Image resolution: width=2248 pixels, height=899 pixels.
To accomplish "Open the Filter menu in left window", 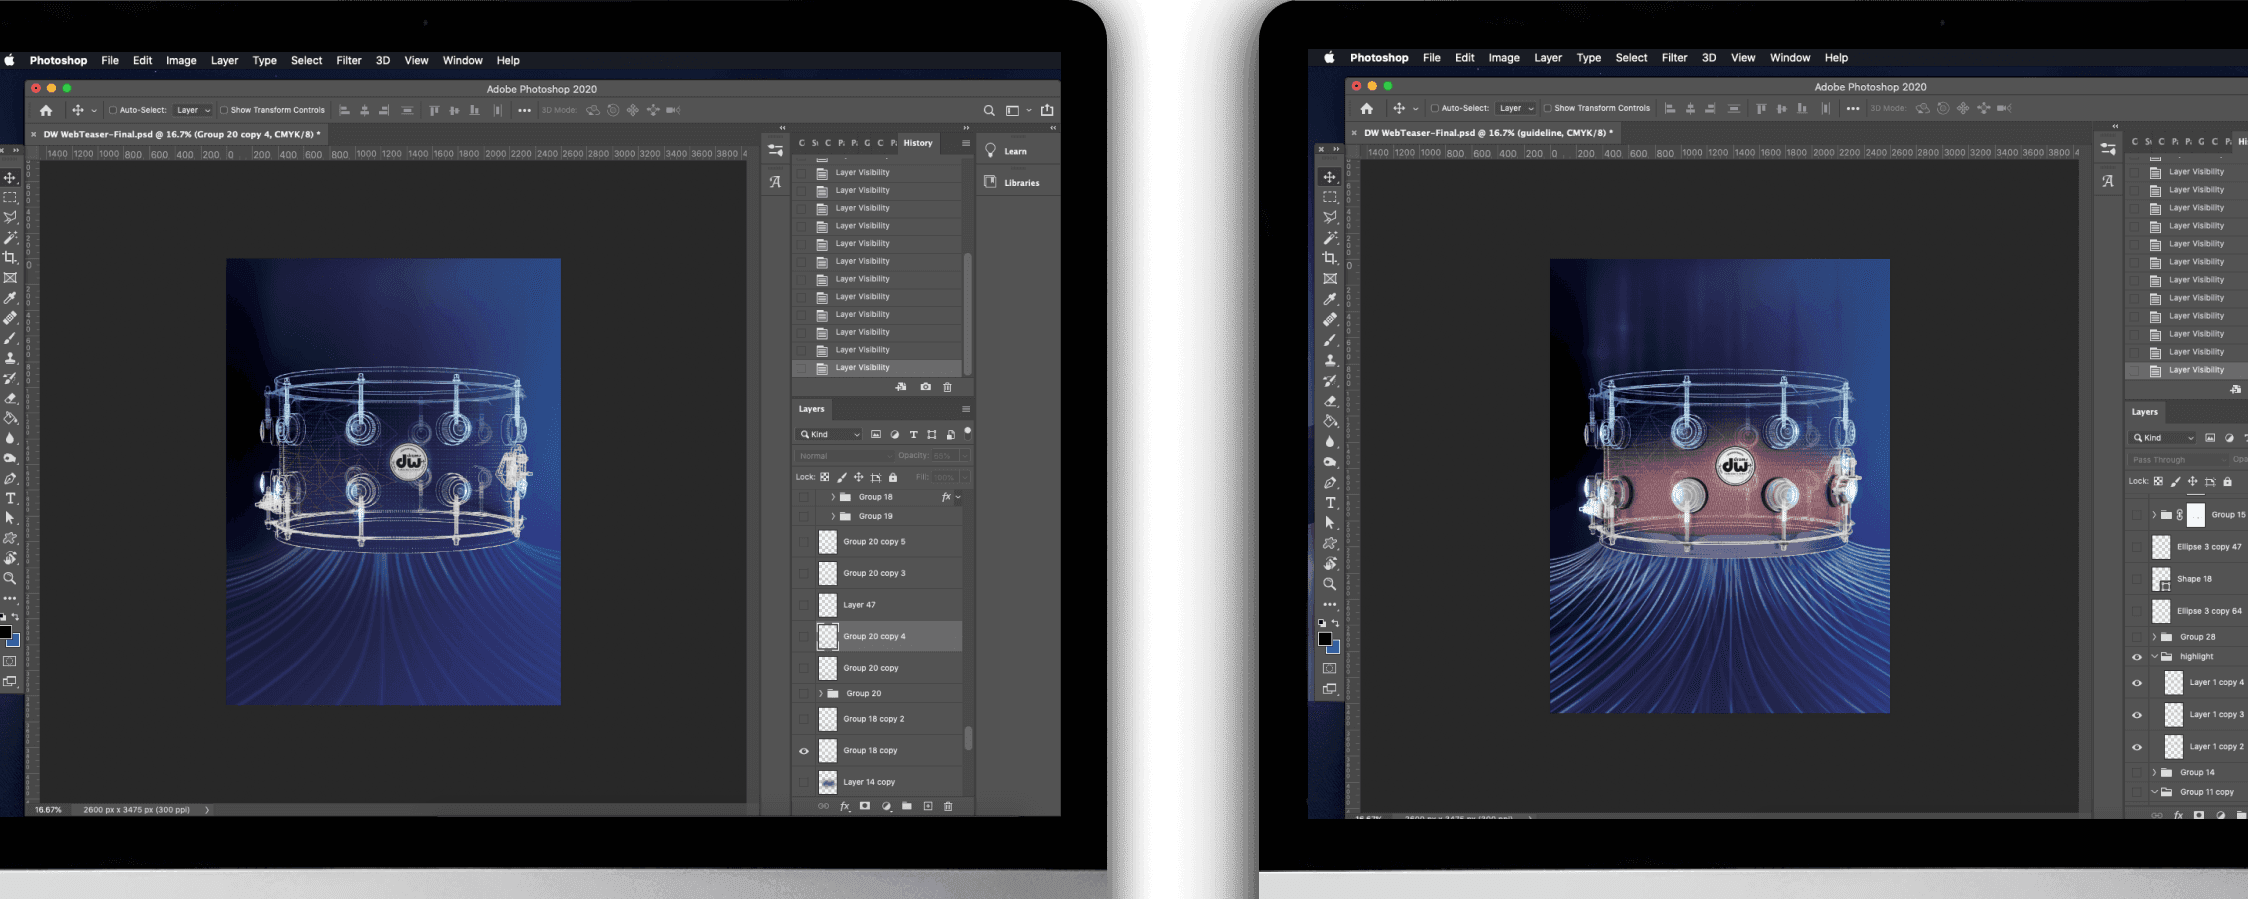I will click(349, 60).
